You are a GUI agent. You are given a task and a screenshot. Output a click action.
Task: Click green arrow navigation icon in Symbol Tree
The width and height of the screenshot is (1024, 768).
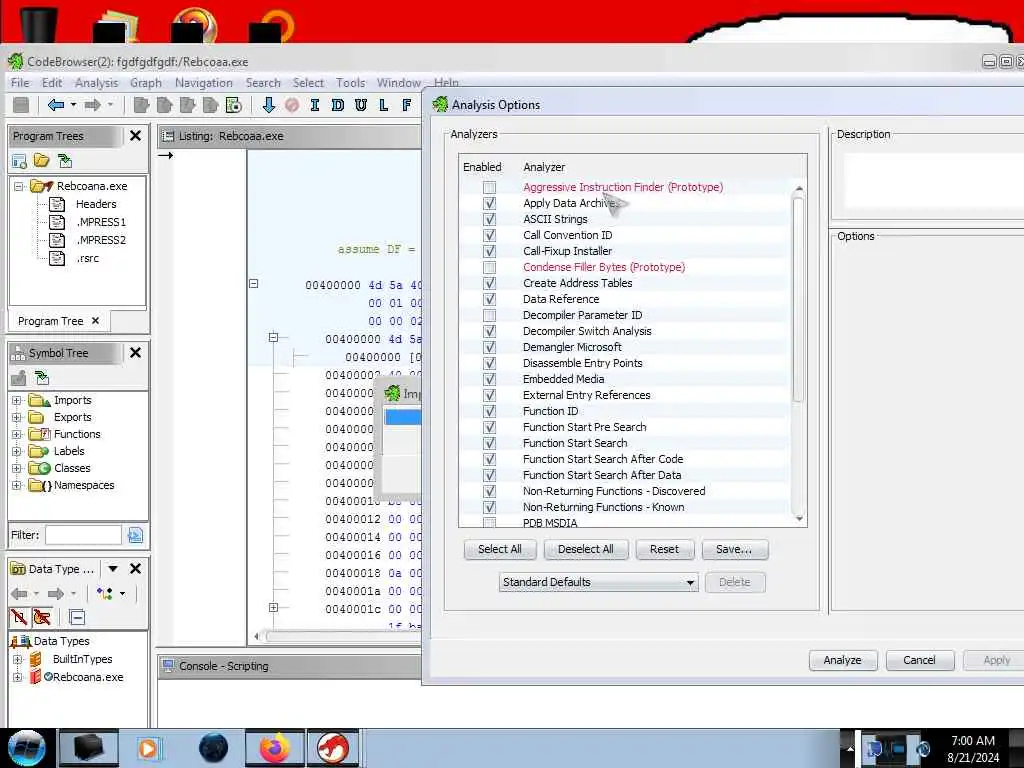(x=42, y=377)
